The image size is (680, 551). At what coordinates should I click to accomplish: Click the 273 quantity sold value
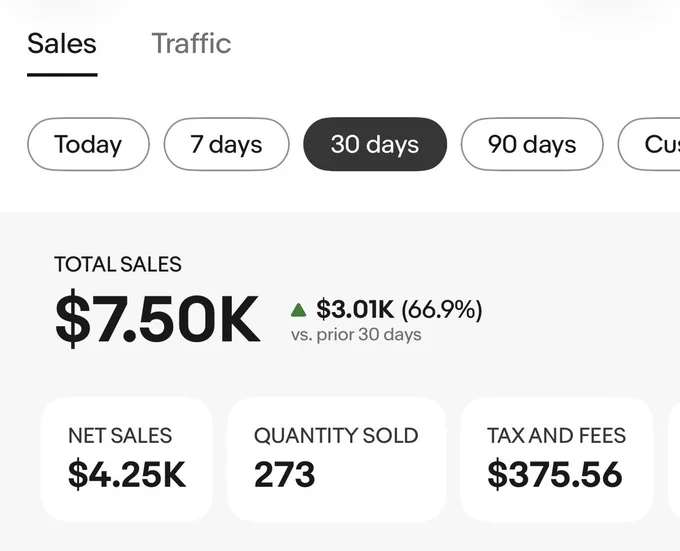click(284, 475)
